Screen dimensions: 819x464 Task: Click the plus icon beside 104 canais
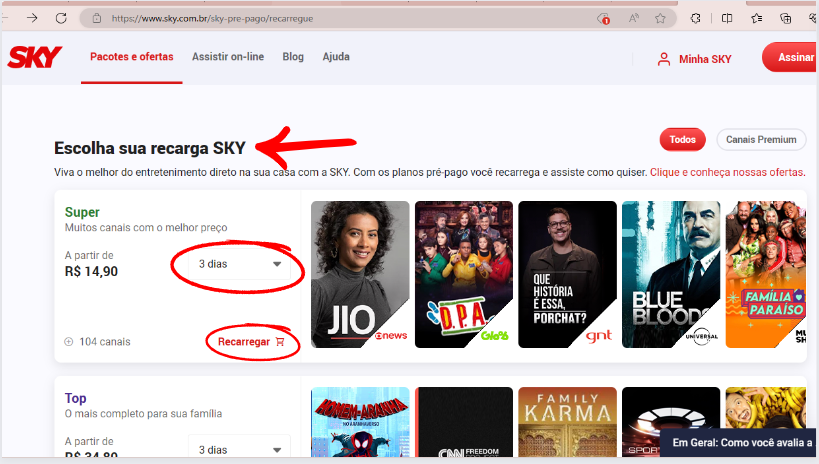[68, 342]
